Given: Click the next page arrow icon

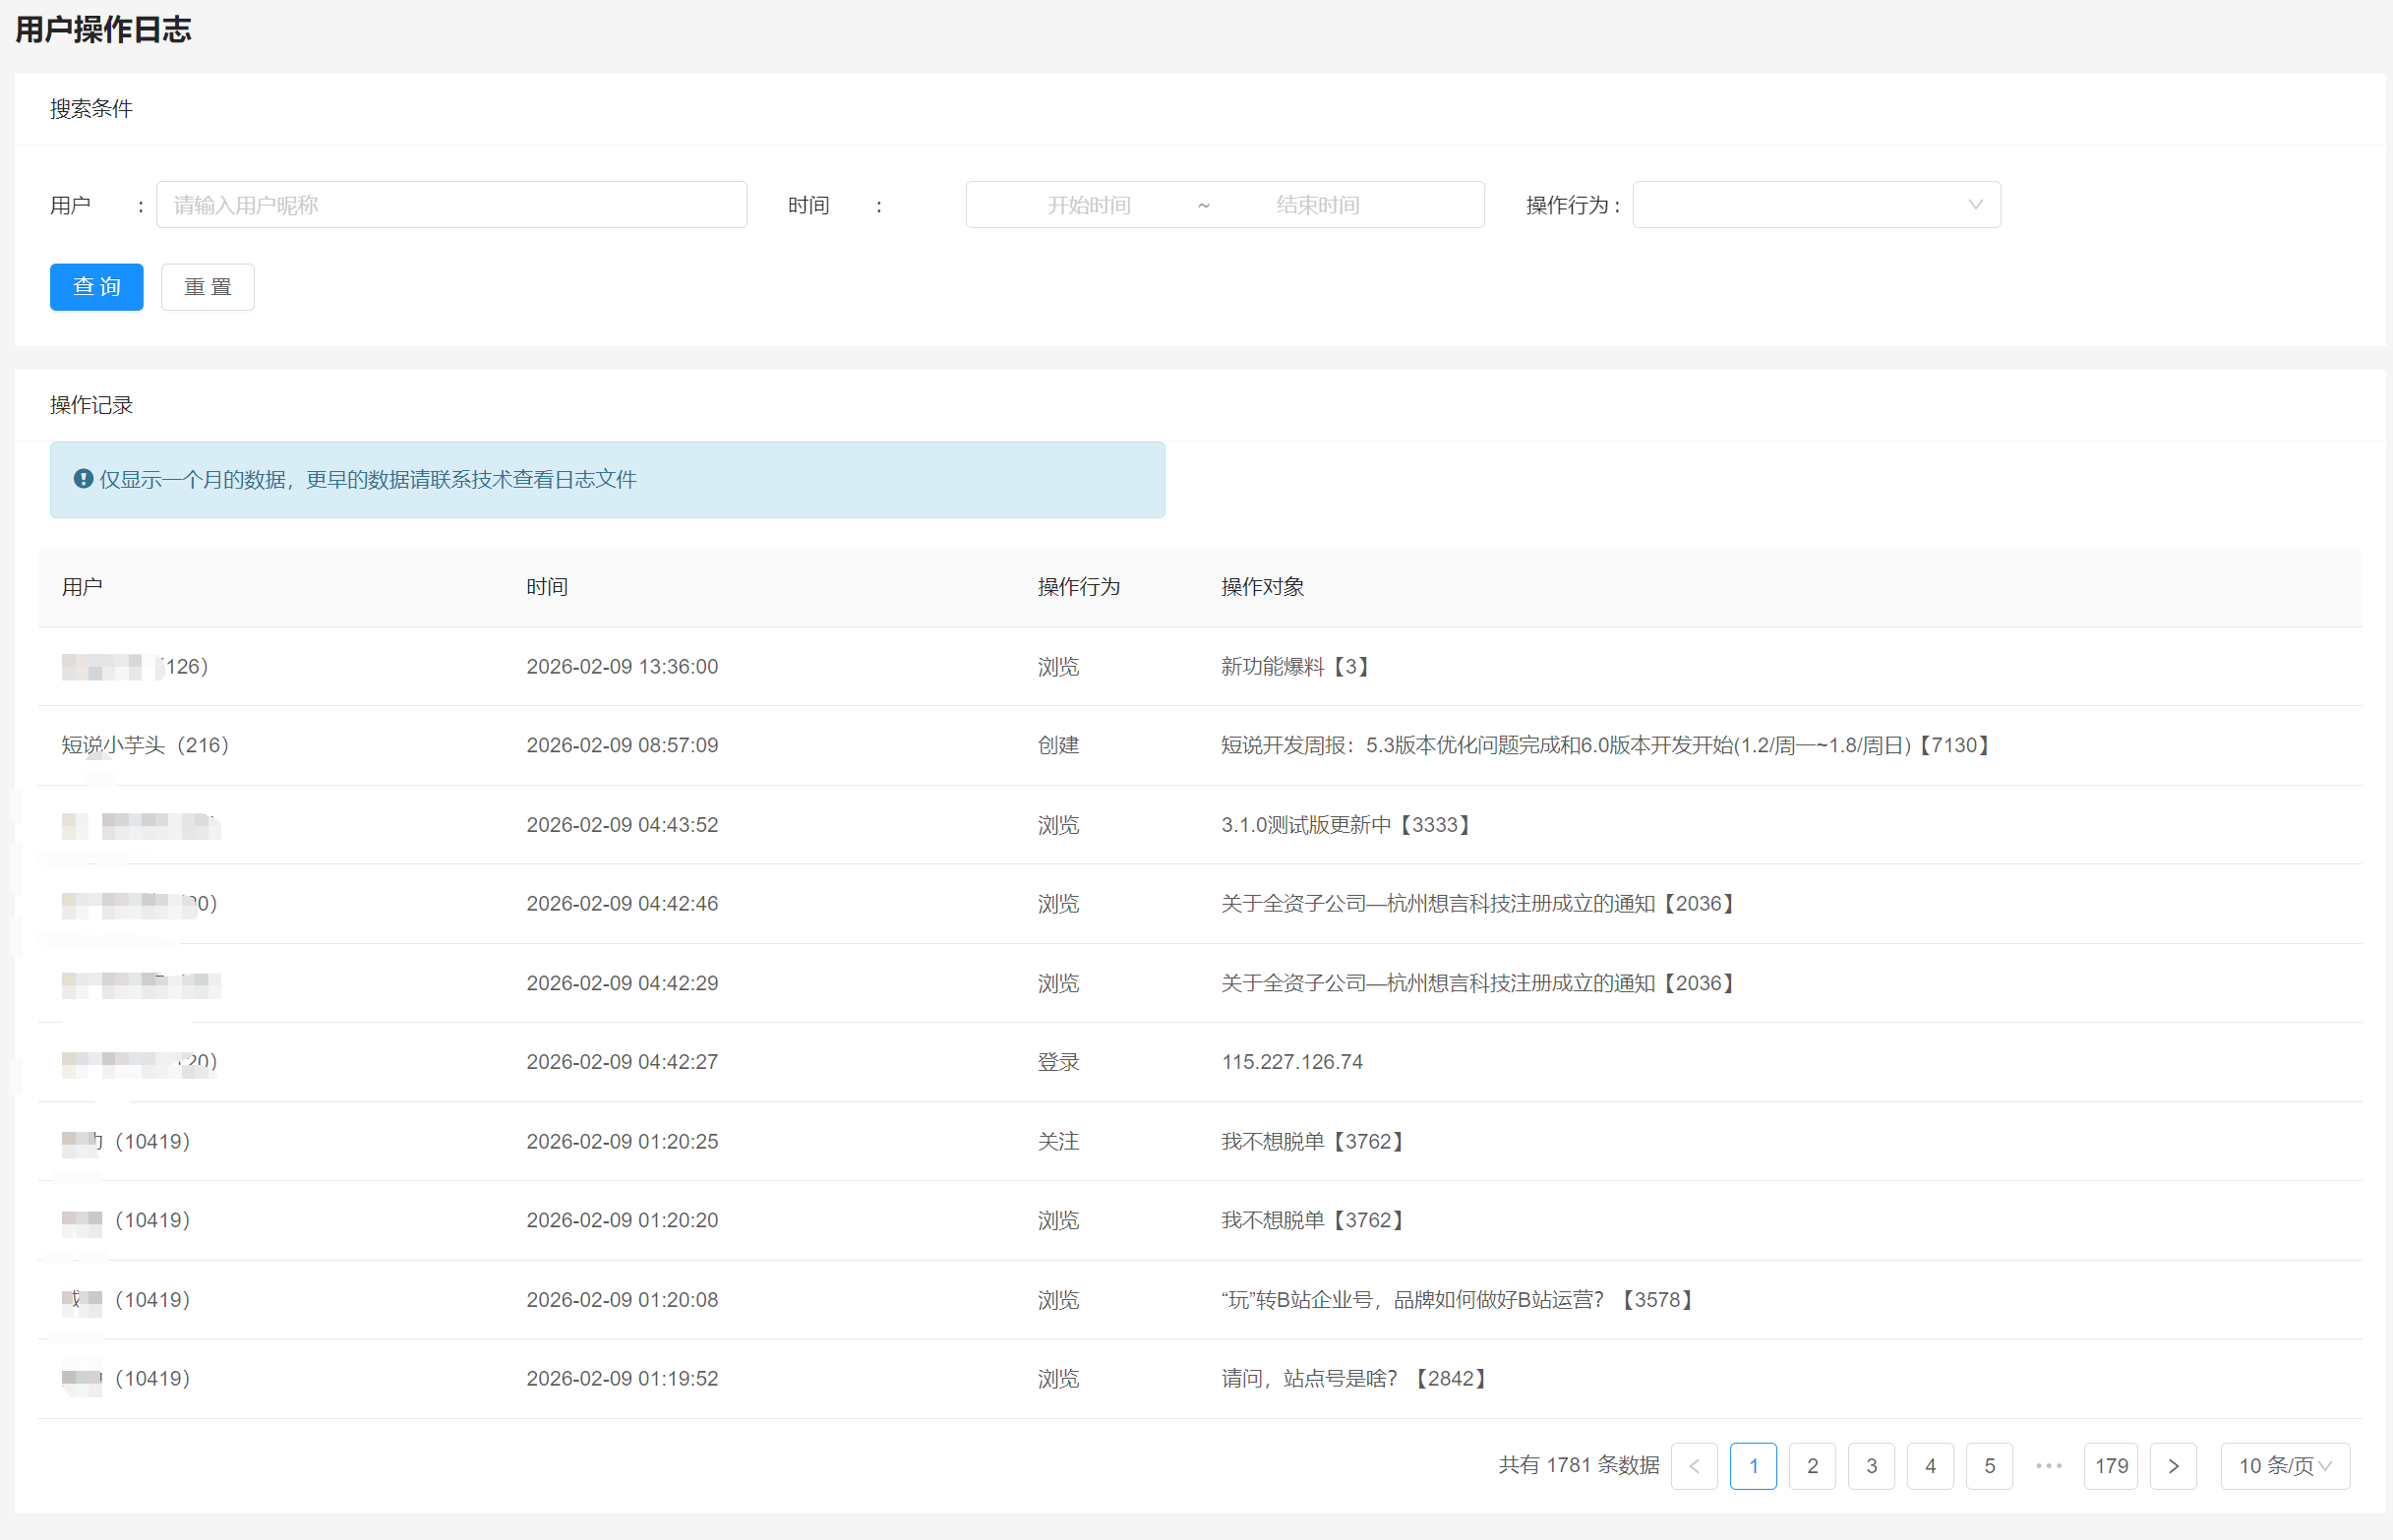Looking at the screenshot, I should pyautogui.click(x=2172, y=1466).
